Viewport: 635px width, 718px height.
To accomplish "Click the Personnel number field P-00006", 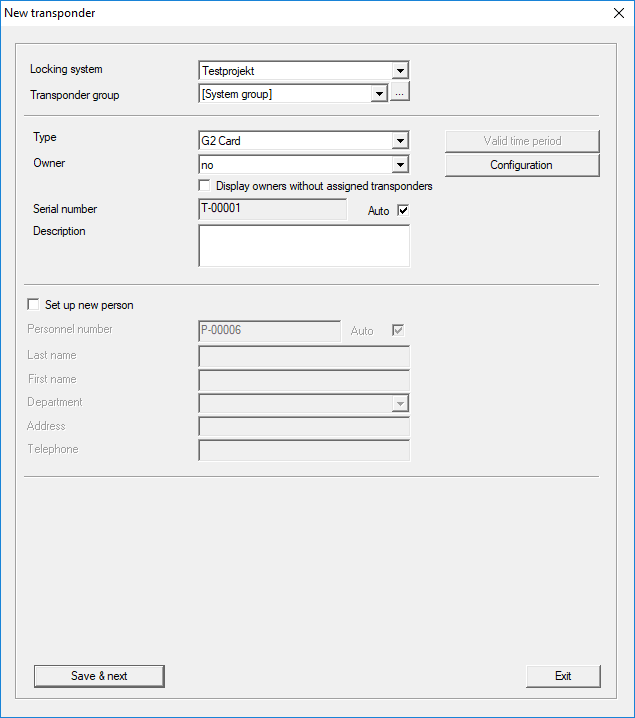I will point(270,331).
